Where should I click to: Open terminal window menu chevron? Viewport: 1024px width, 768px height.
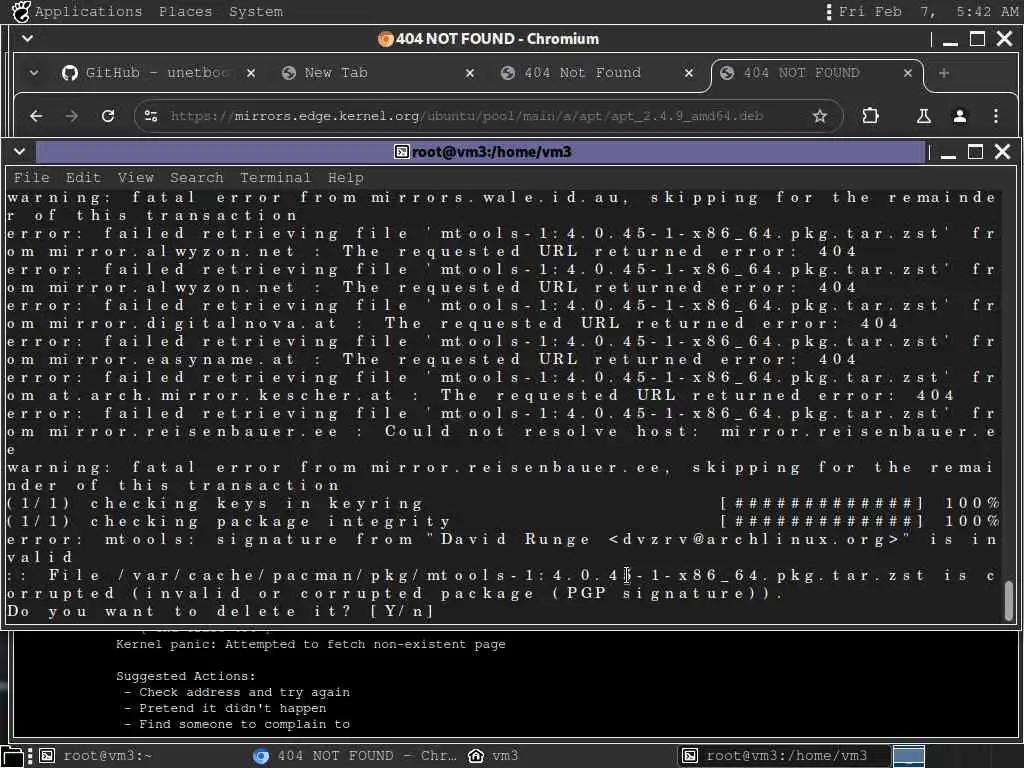coord(20,152)
